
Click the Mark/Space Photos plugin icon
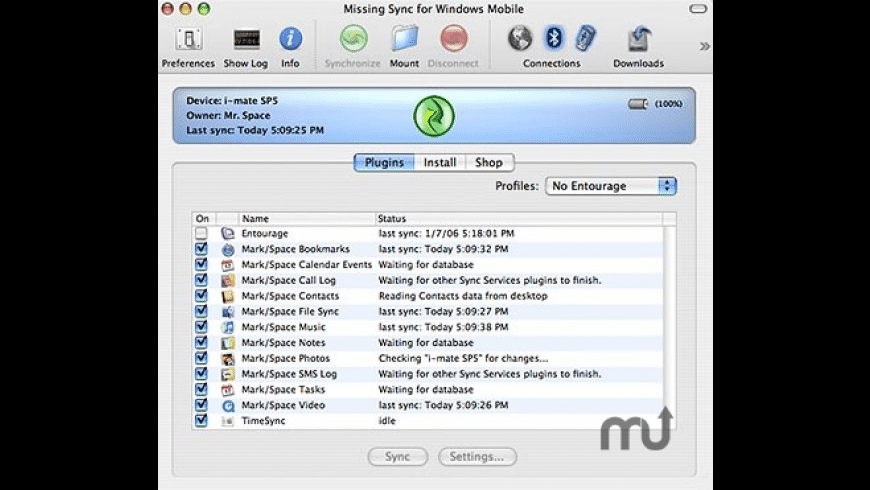pos(227,358)
